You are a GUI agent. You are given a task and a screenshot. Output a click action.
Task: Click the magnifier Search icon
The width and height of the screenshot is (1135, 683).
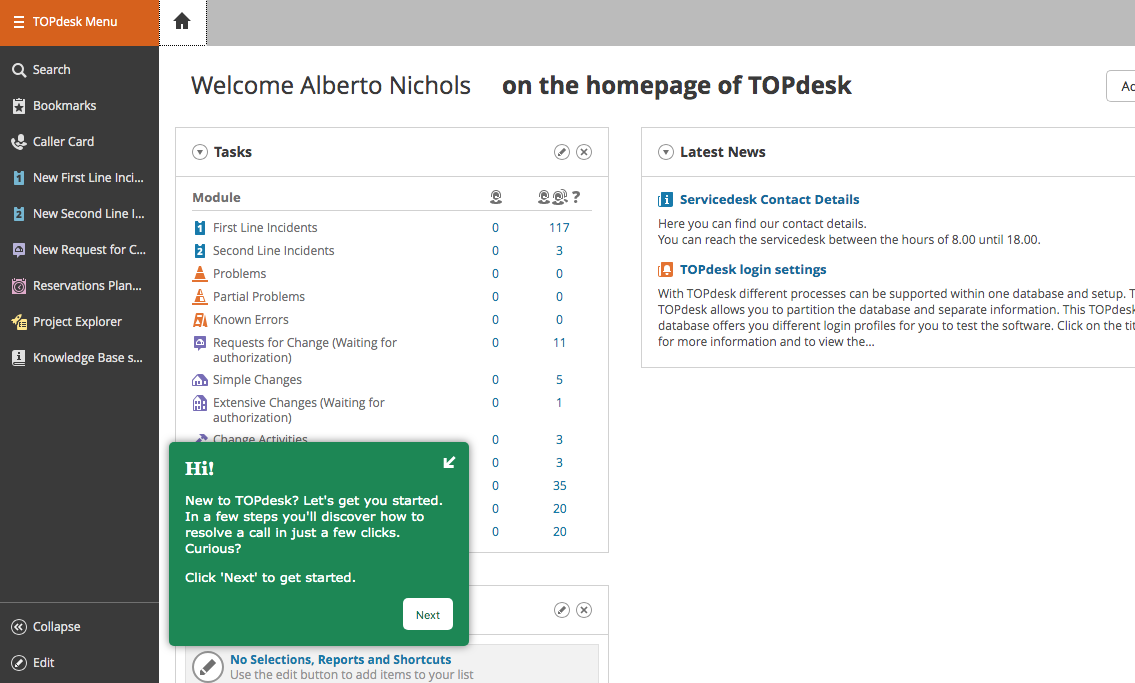[x=19, y=70]
